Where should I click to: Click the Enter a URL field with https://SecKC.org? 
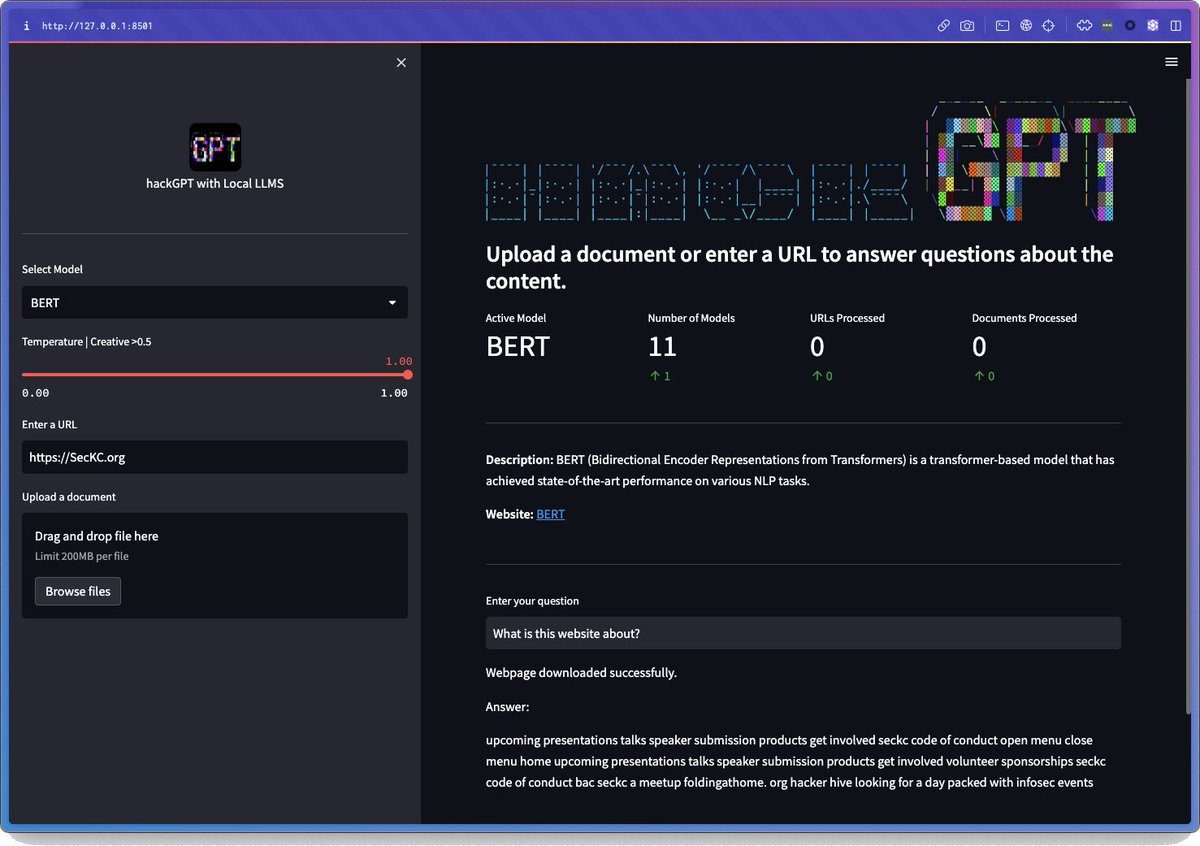(x=215, y=457)
